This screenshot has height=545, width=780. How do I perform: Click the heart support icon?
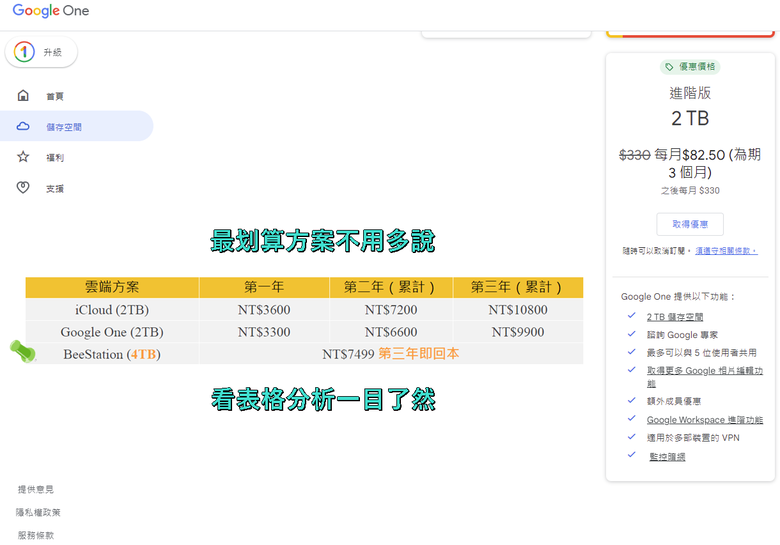tap(23, 187)
